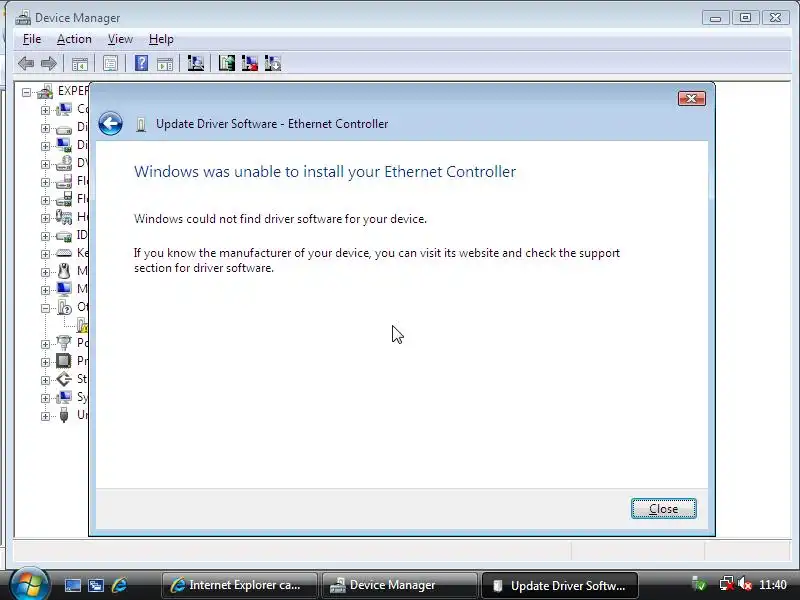Click the Scan for hardware changes toolbar icon
Image resolution: width=800 pixels, height=600 pixels.
(x=195, y=63)
